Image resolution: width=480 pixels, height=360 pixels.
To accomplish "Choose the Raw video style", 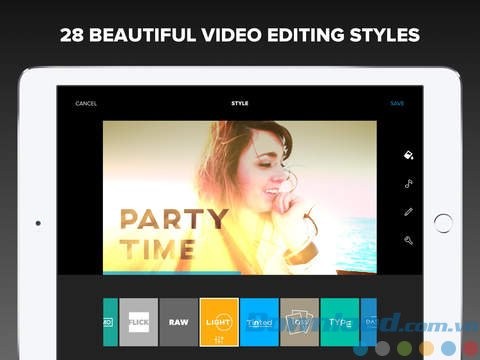I will [179, 322].
